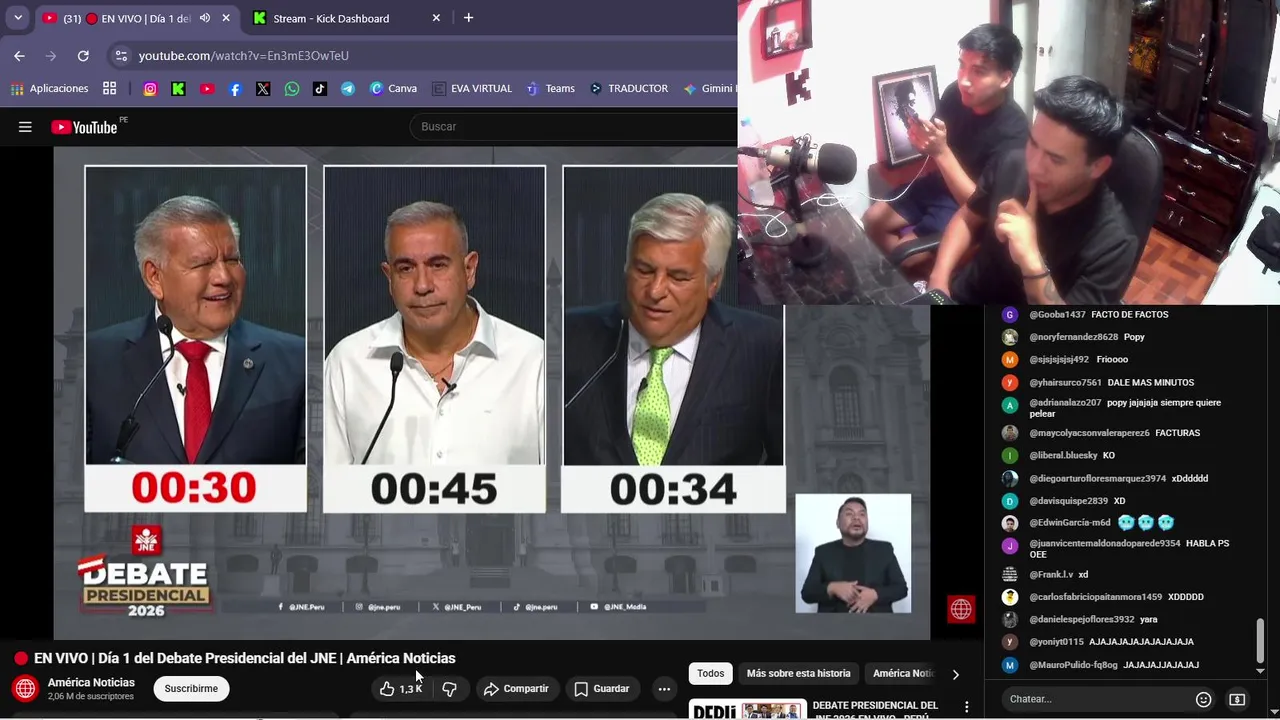Open the Facebook bookmark
Screen dimensions: 1280x720
point(235,89)
